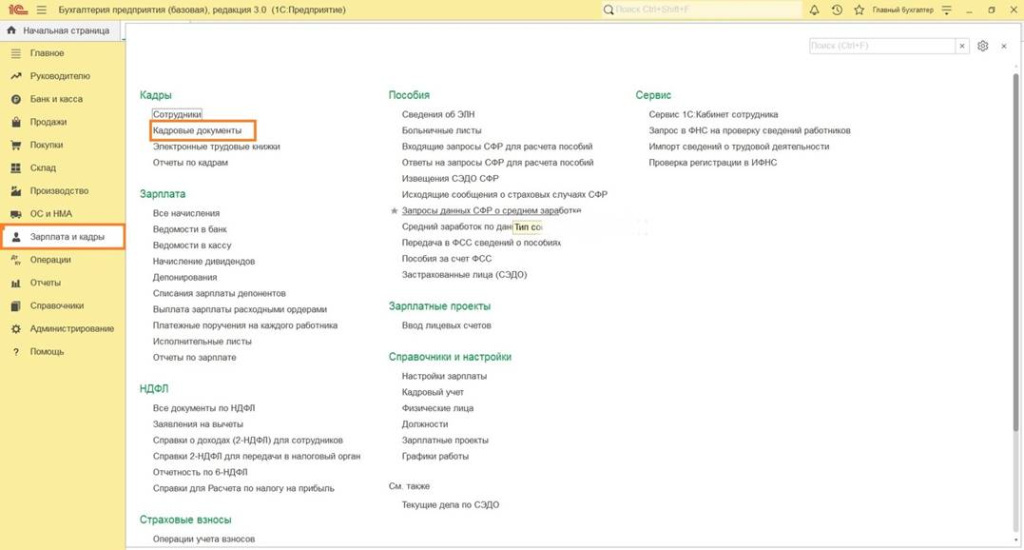Open service settings dropdown near Главный бухгалтер
Viewport: 1024px width, 550px height.
[945, 9]
